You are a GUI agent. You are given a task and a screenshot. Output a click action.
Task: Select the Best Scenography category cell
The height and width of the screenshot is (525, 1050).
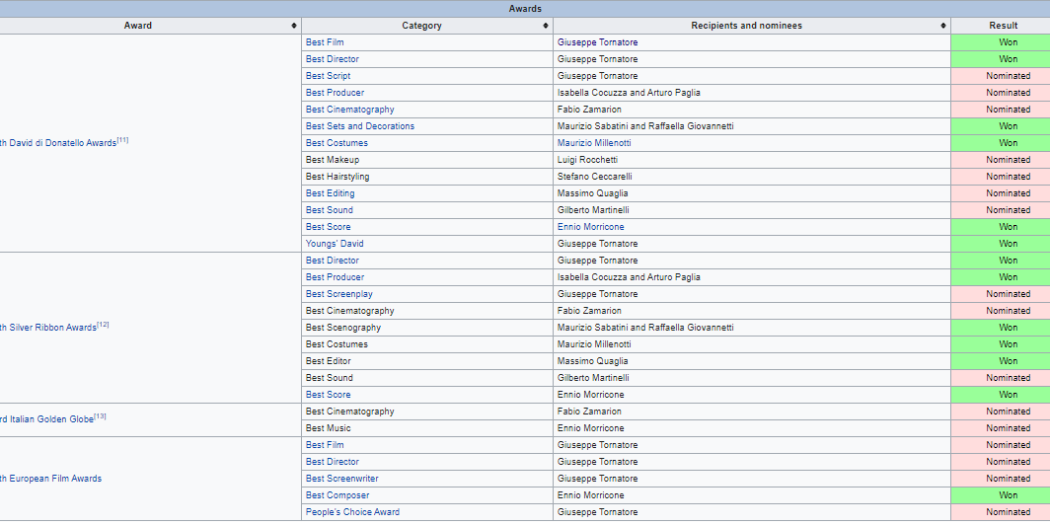[427, 327]
